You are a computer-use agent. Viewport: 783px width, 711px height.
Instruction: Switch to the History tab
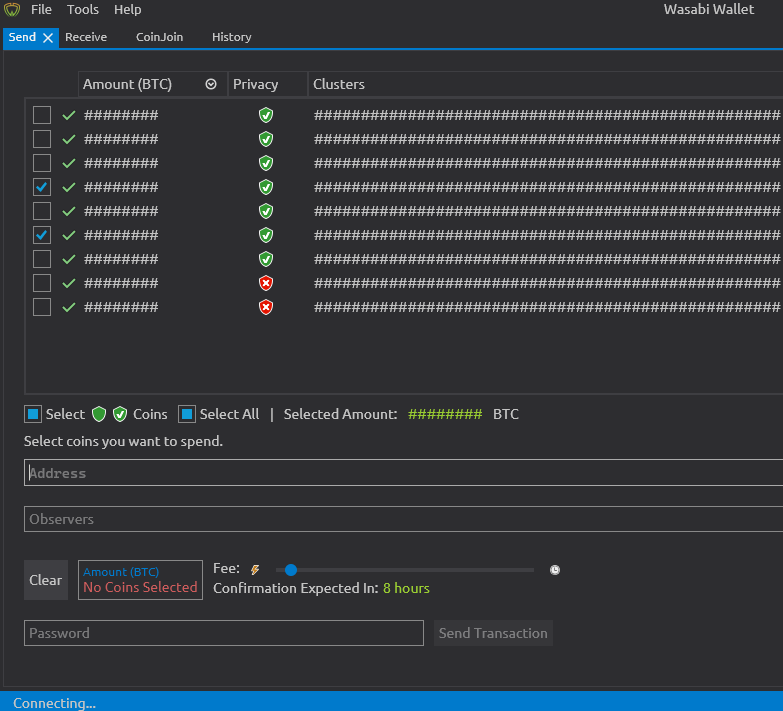click(x=232, y=37)
